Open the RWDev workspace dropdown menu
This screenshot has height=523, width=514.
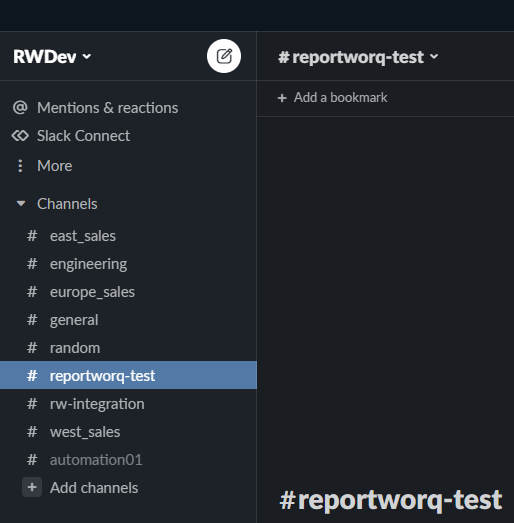[52, 56]
